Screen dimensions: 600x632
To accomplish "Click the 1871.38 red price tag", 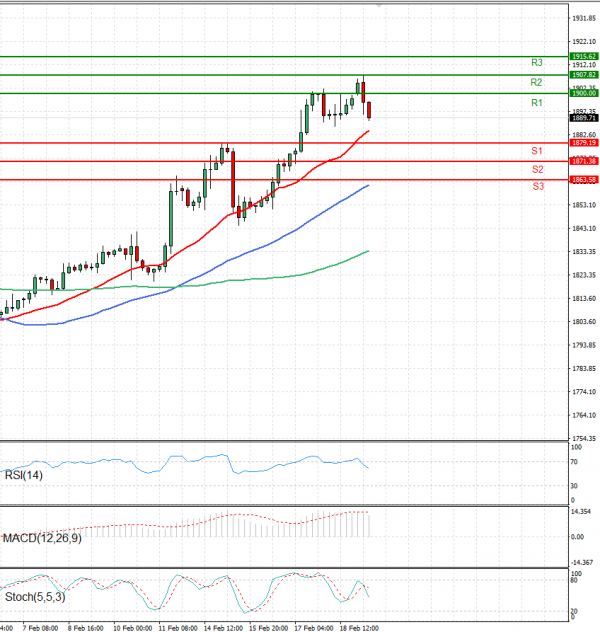I will [x=584, y=161].
